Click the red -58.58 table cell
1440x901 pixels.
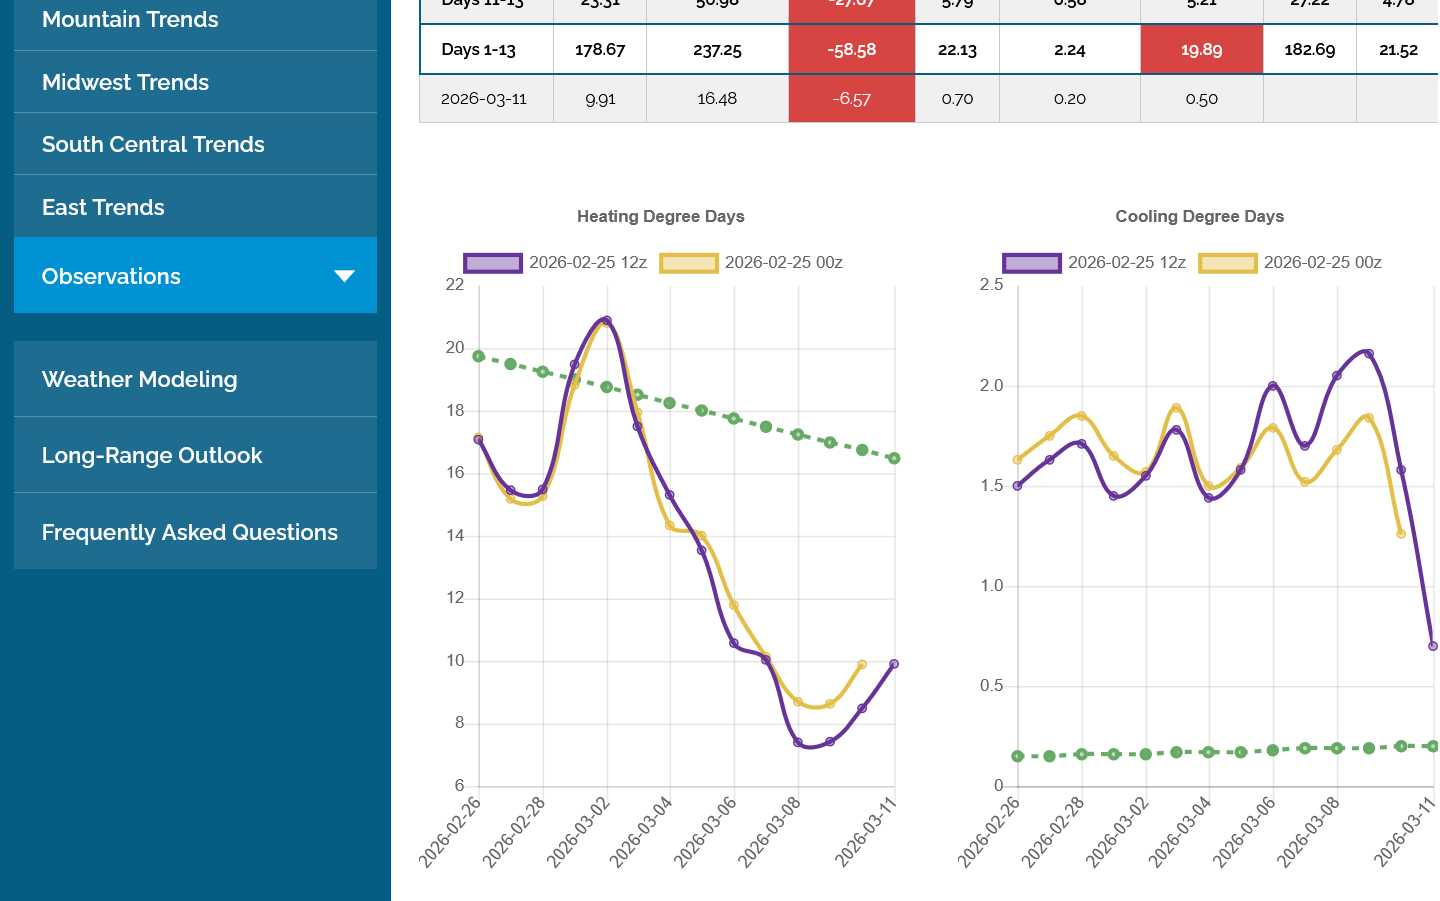pos(851,50)
